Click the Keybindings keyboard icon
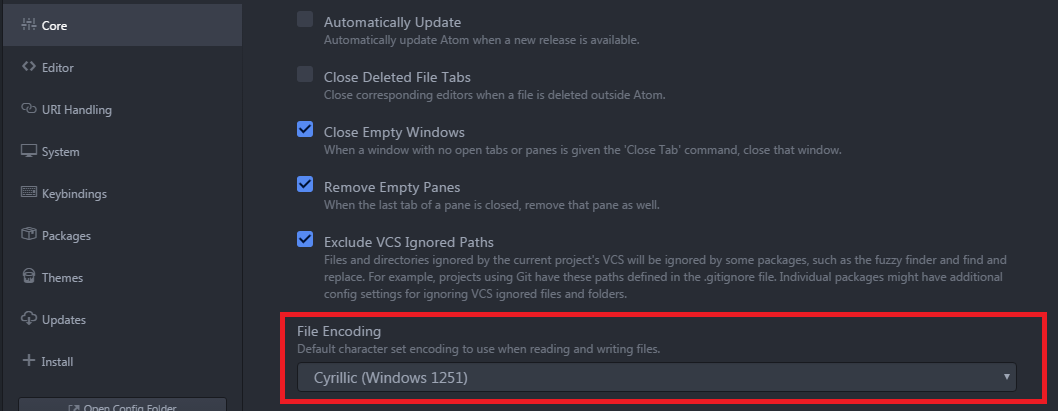This screenshot has height=411, width=1058. (x=28, y=192)
